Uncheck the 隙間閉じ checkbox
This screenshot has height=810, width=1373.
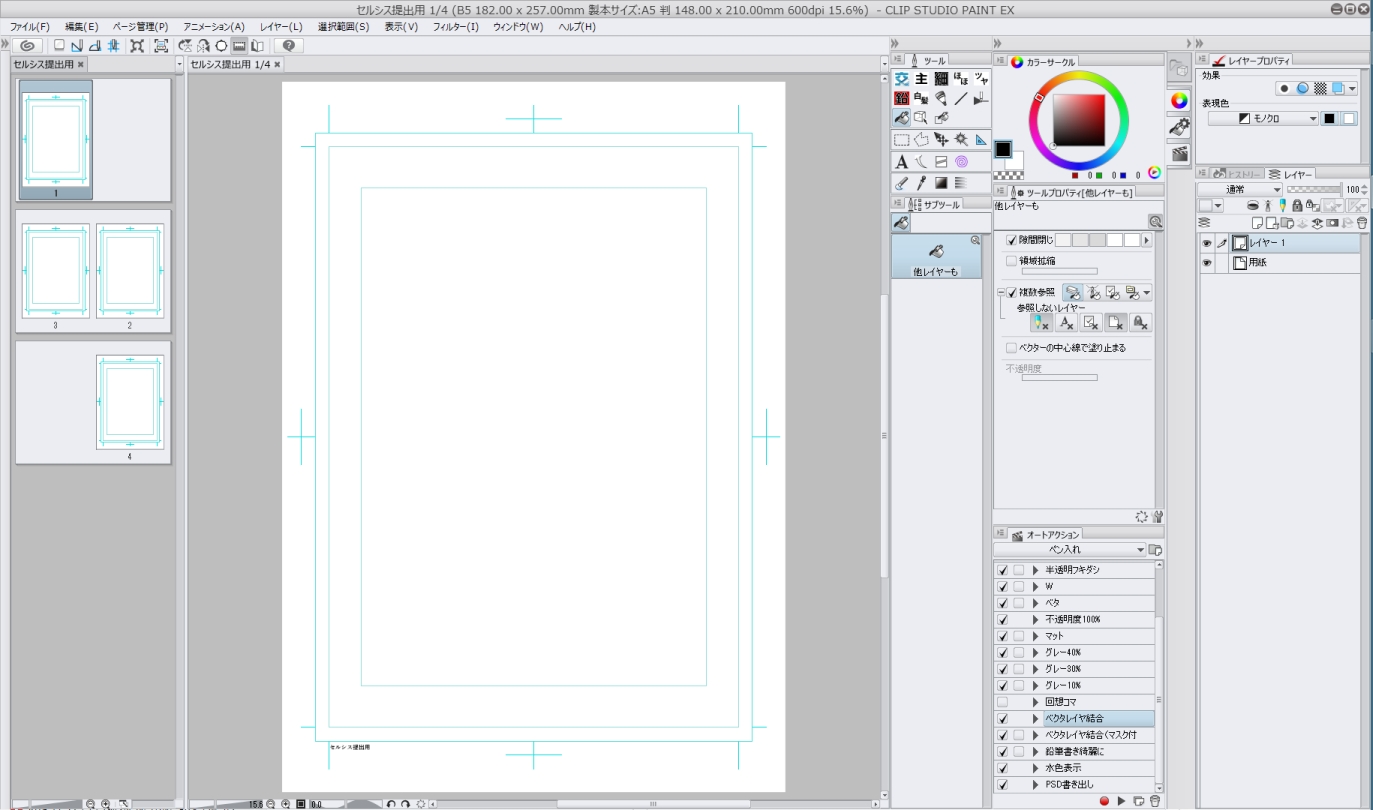[x=1011, y=240]
